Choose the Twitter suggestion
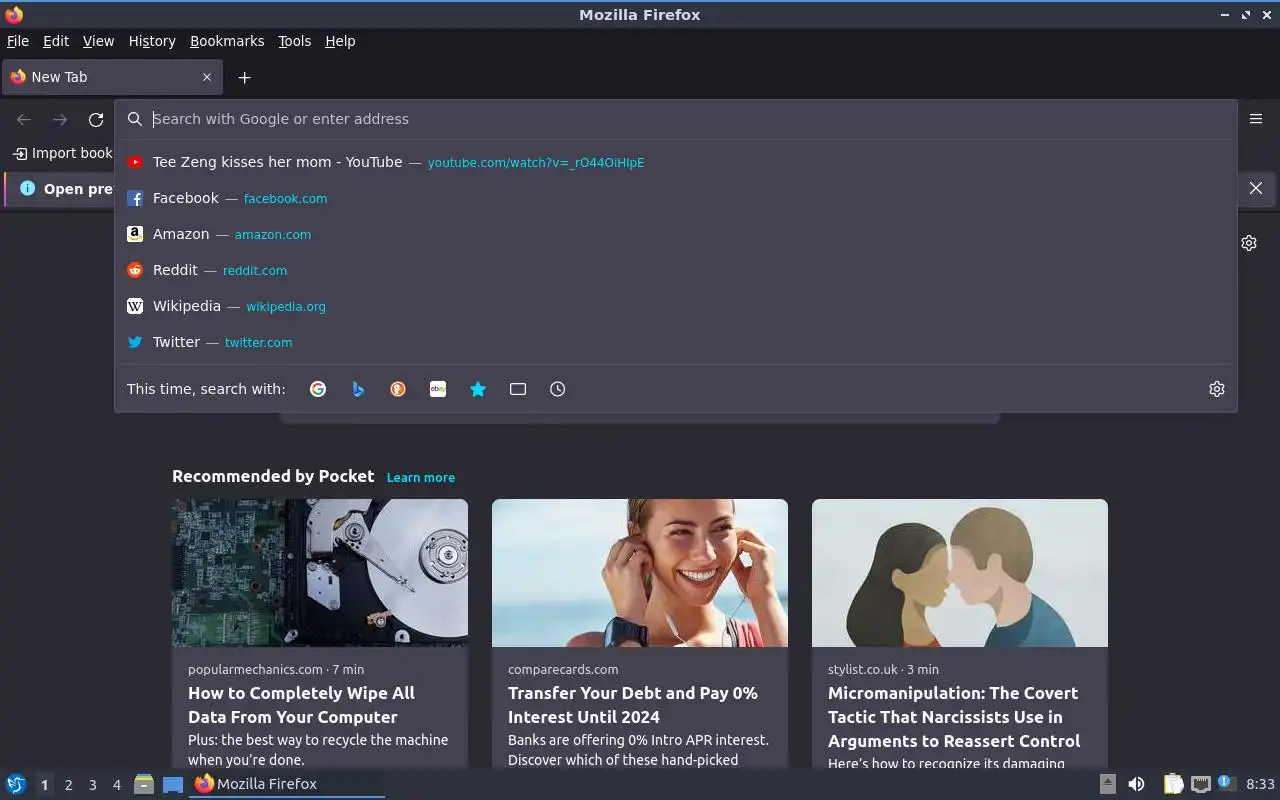This screenshot has width=1280, height=800. [x=676, y=342]
